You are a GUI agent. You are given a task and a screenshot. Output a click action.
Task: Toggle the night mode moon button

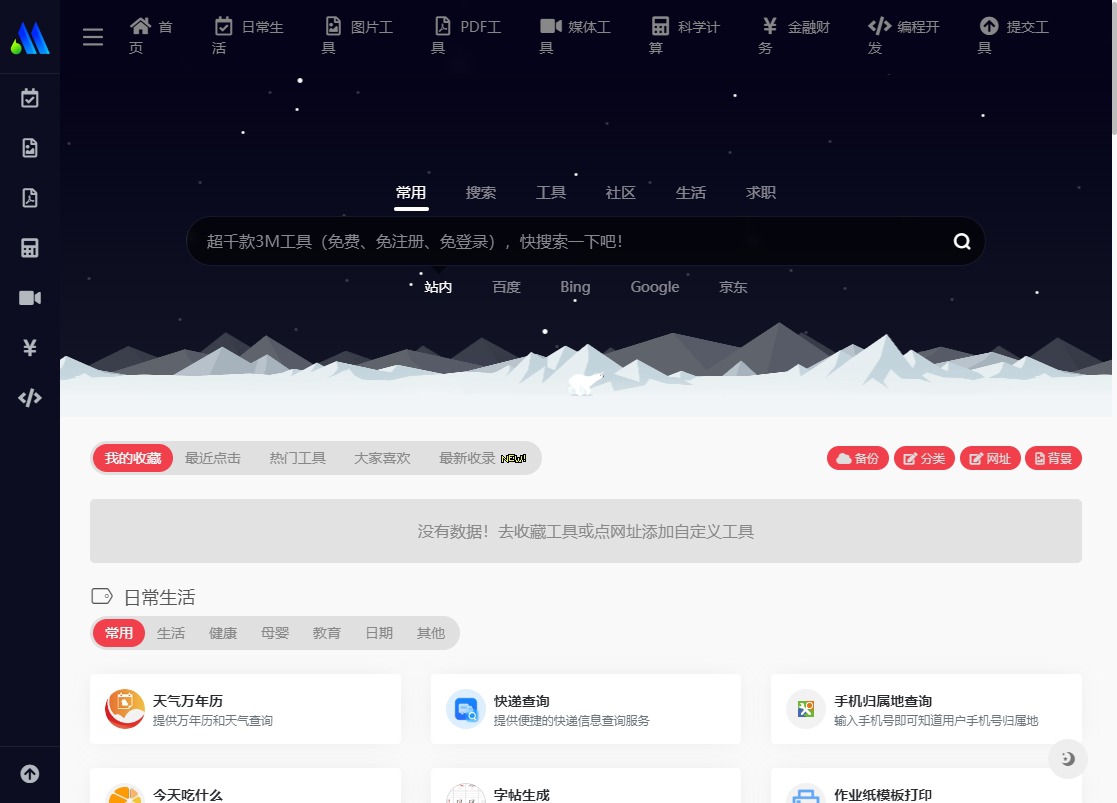[1067, 759]
